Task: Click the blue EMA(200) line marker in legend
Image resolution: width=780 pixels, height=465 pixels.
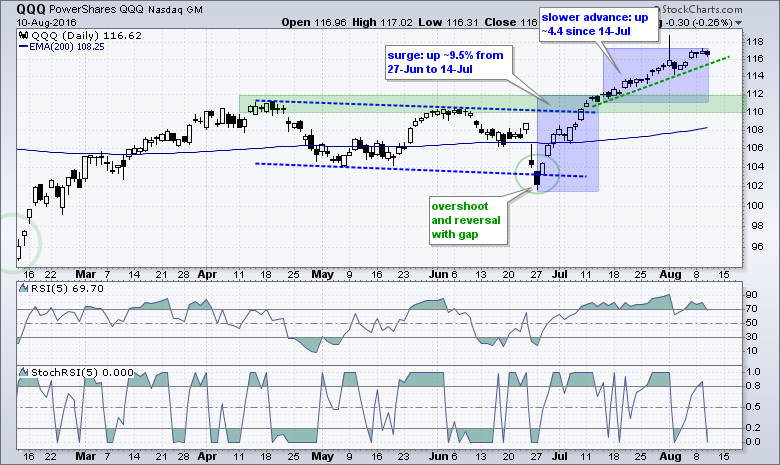Action: (23, 47)
